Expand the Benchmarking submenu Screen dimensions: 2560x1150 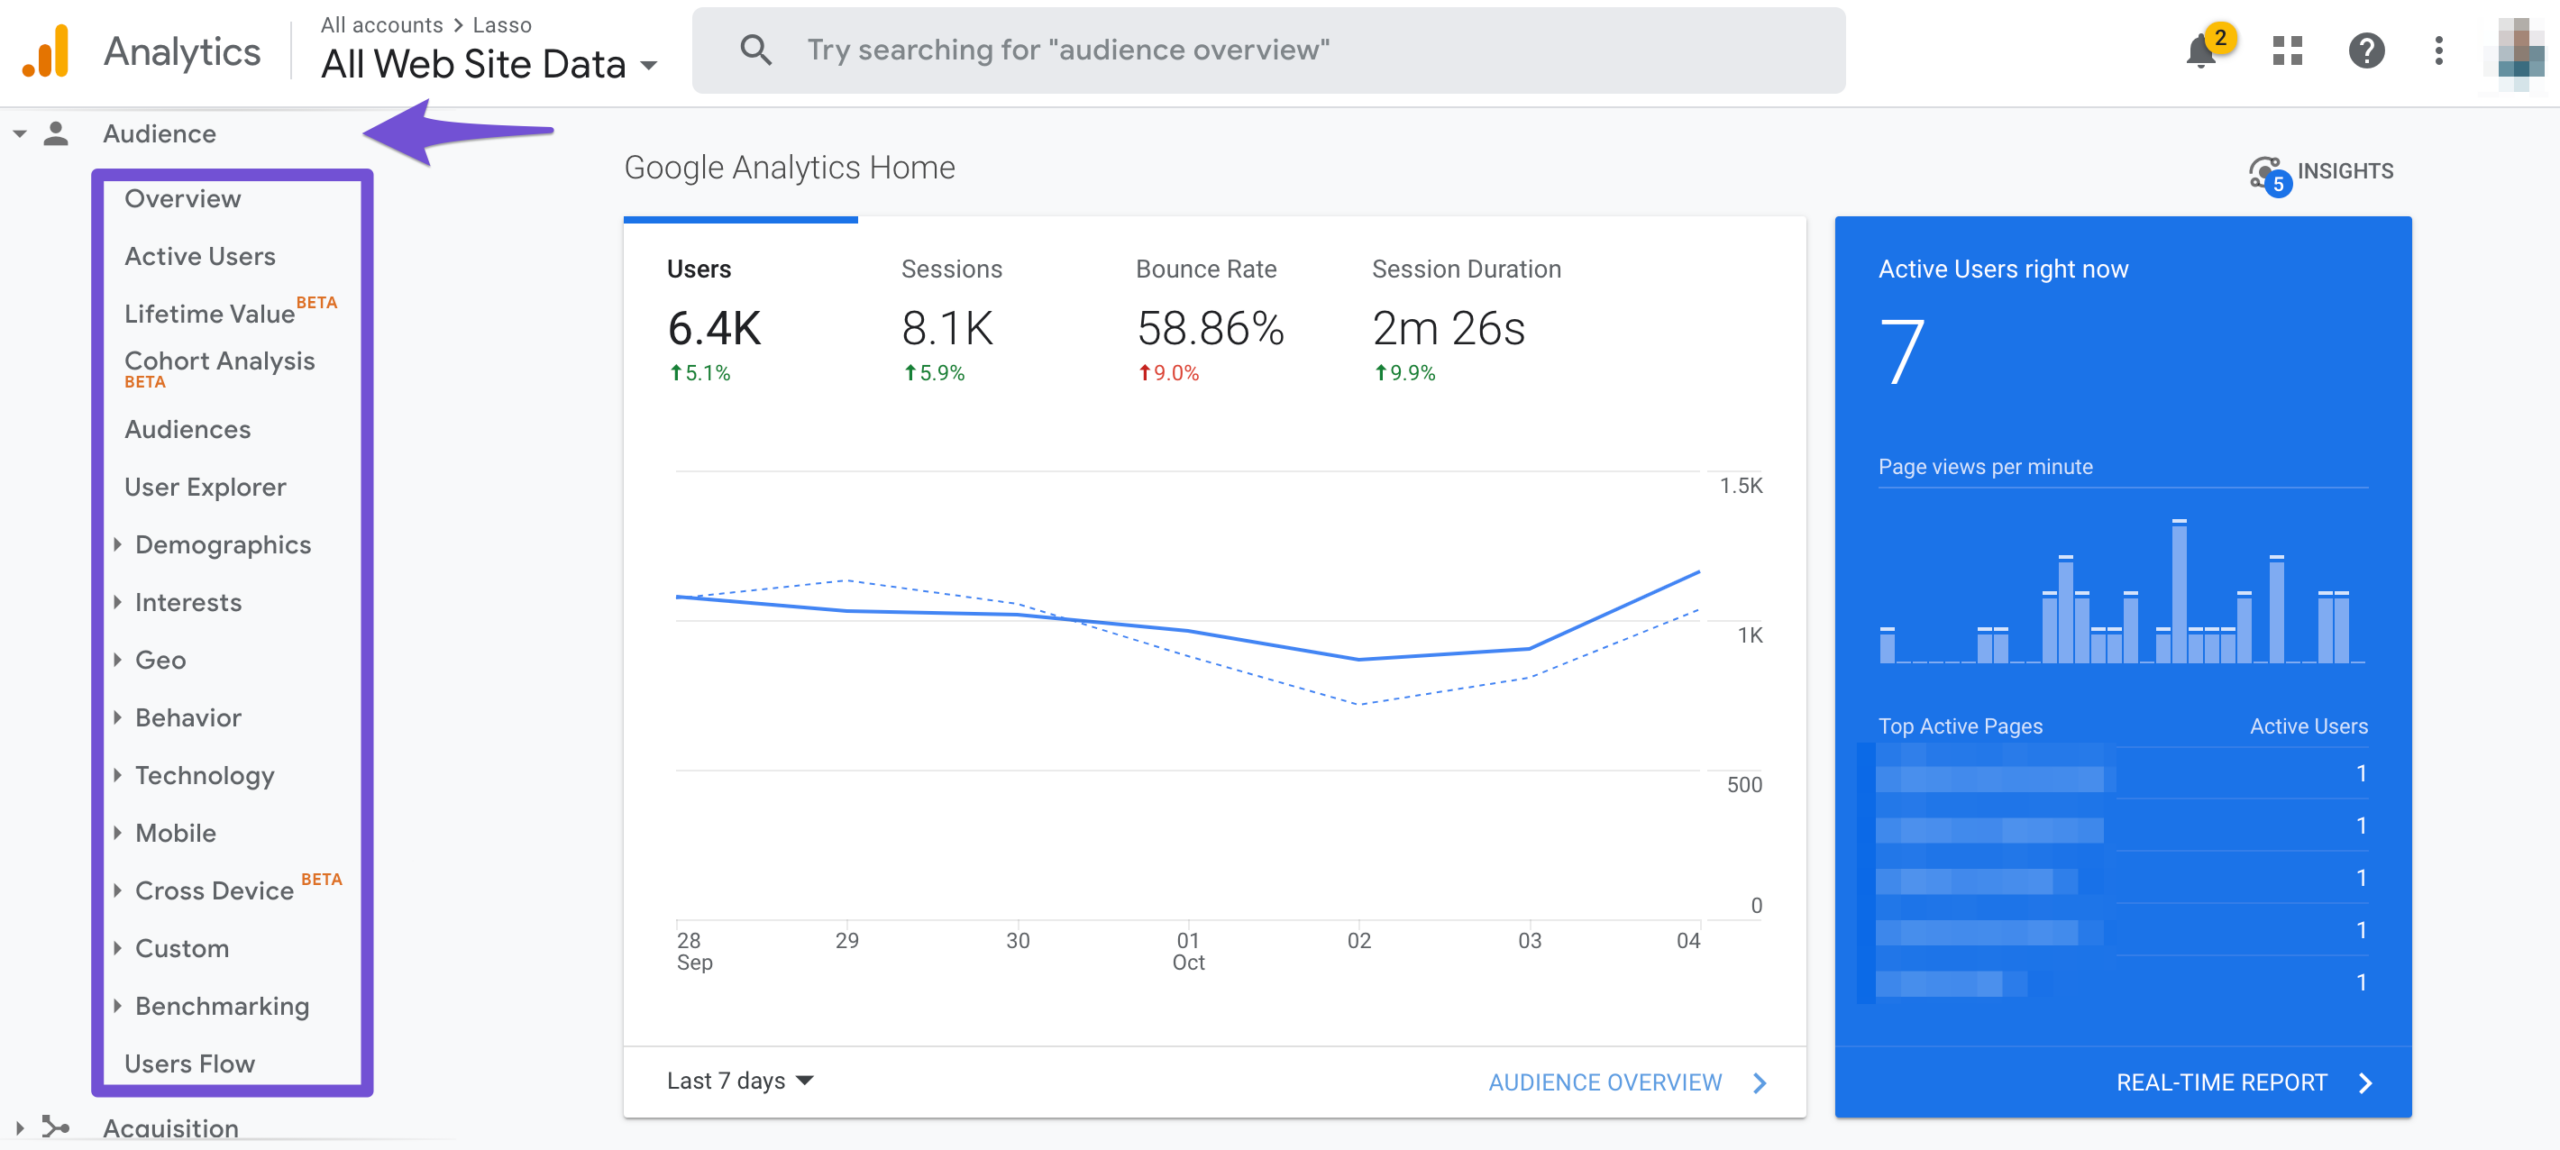[x=117, y=1006]
